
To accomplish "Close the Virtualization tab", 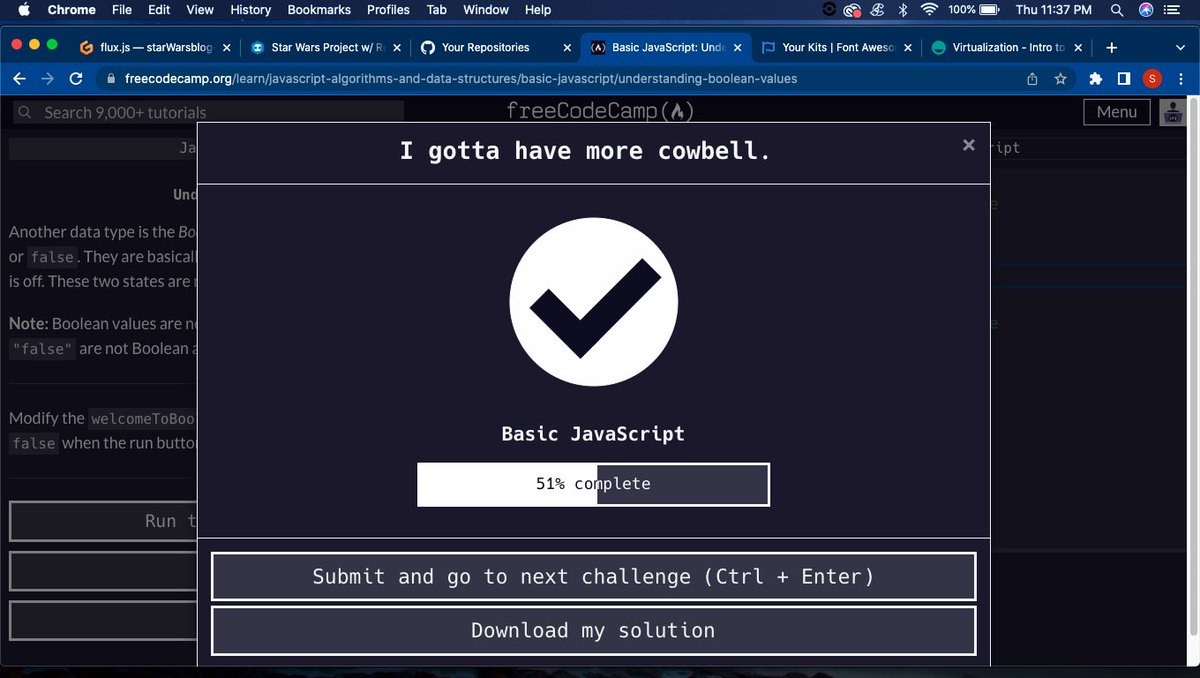I will (x=1077, y=47).
